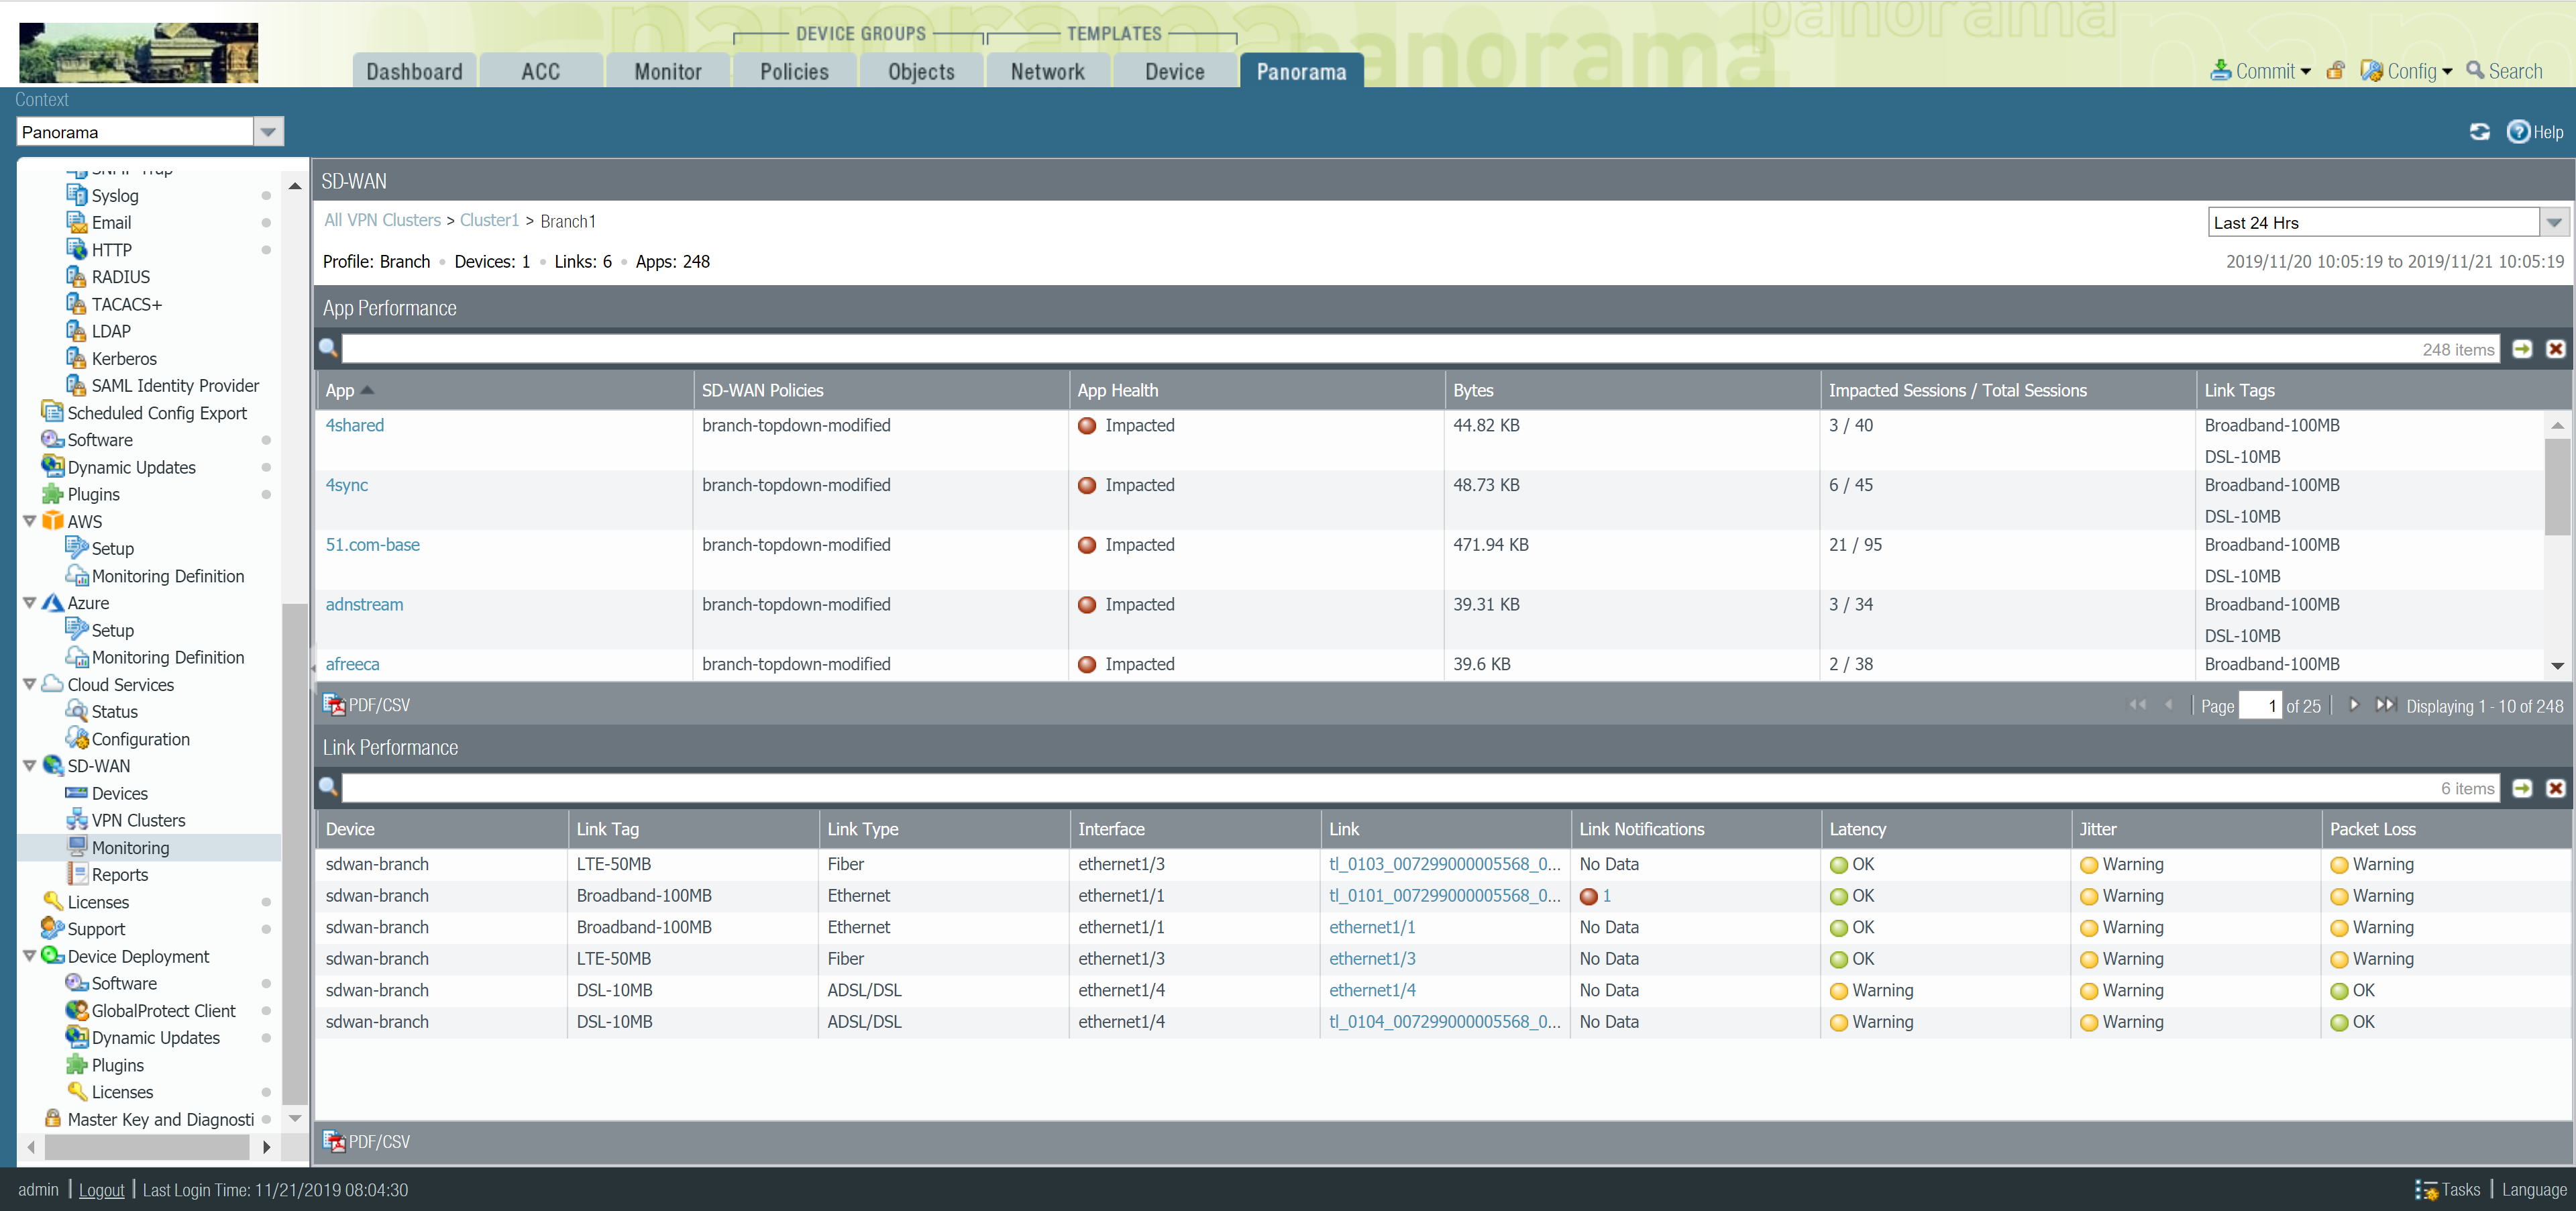Click the refresh icon next to Help
2576x1211 pixels.
2479,132
